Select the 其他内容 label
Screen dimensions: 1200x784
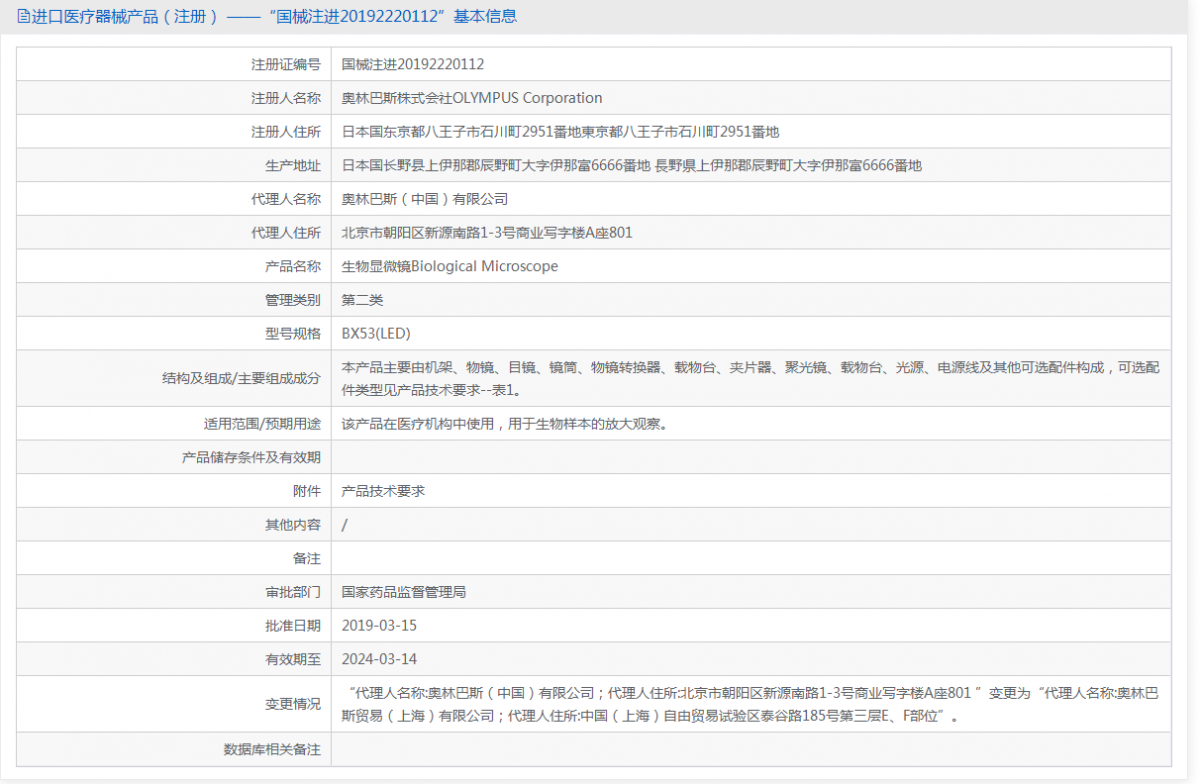click(293, 524)
